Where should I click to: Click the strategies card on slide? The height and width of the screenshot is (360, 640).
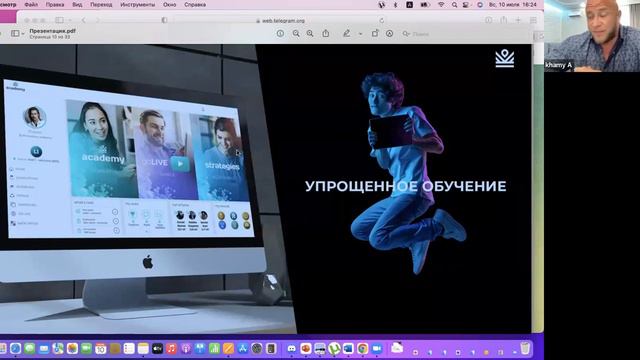(220, 159)
